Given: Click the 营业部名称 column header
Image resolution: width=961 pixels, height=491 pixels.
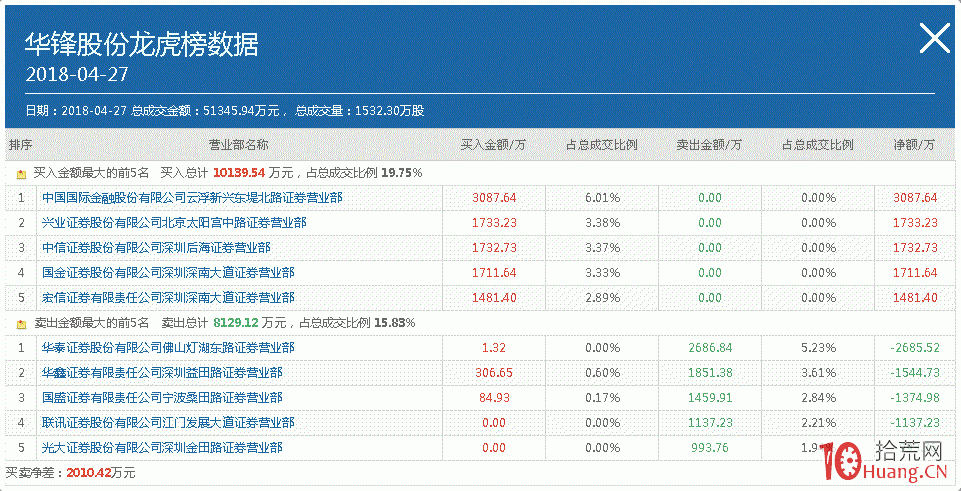Looking at the screenshot, I should pyautogui.click(x=238, y=145).
